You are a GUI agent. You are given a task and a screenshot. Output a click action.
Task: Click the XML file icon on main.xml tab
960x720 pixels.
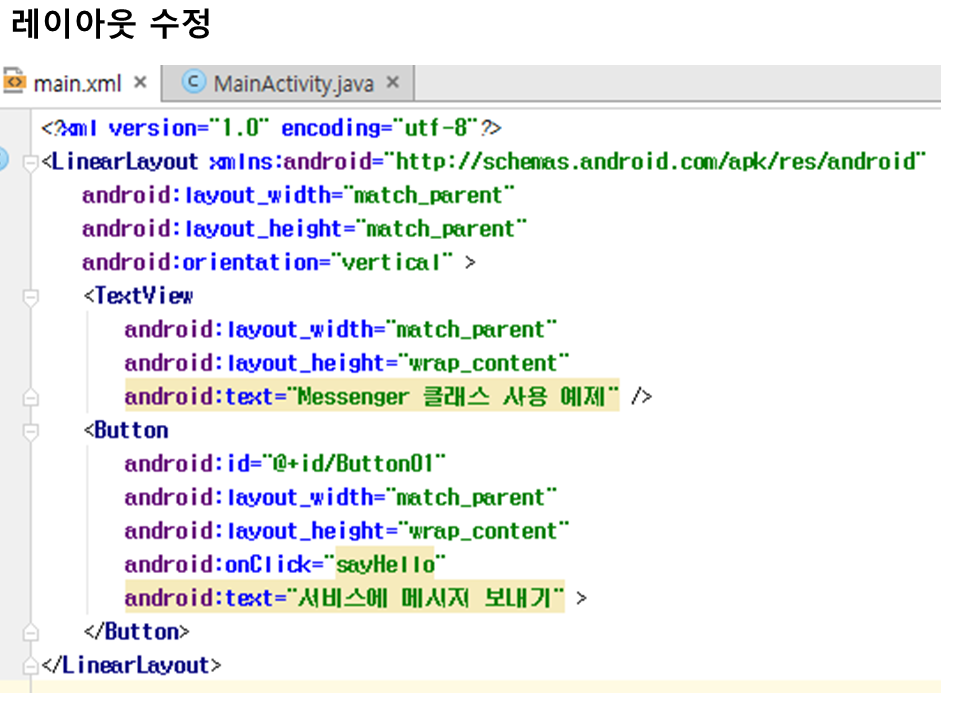[14, 82]
